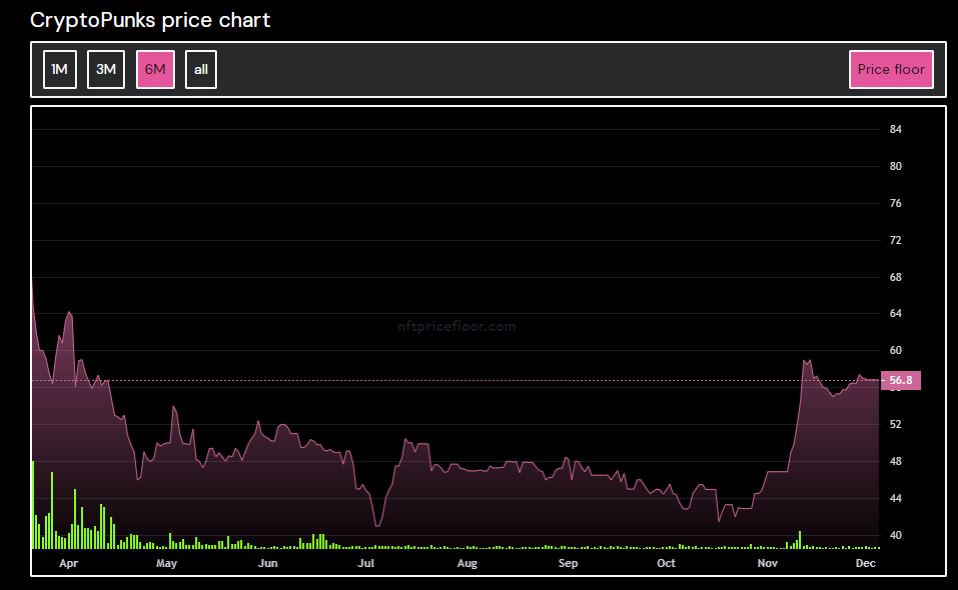Click the early July price low point
Viewport: 958px width, 590px height.
(x=377, y=524)
